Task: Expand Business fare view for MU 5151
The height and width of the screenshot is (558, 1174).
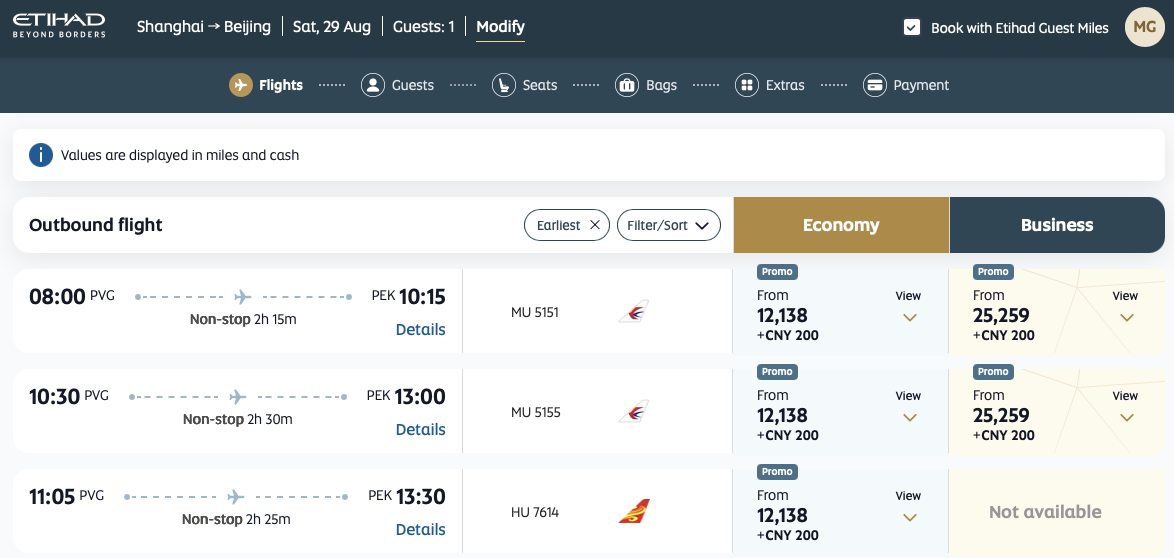Action: (1125, 306)
